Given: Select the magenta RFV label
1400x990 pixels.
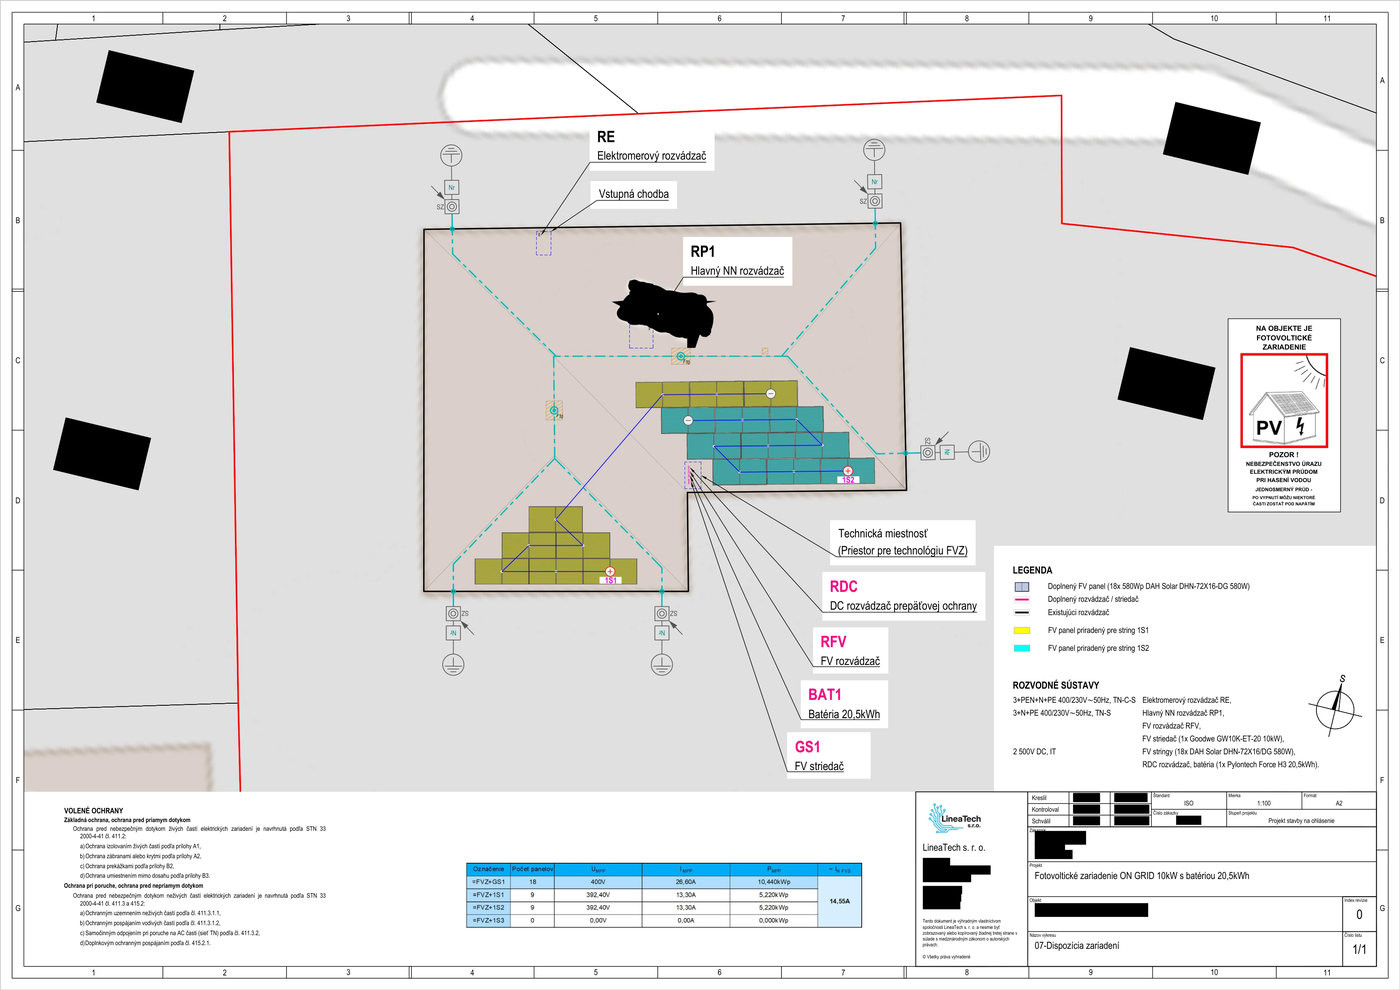Looking at the screenshot, I should 833,642.
